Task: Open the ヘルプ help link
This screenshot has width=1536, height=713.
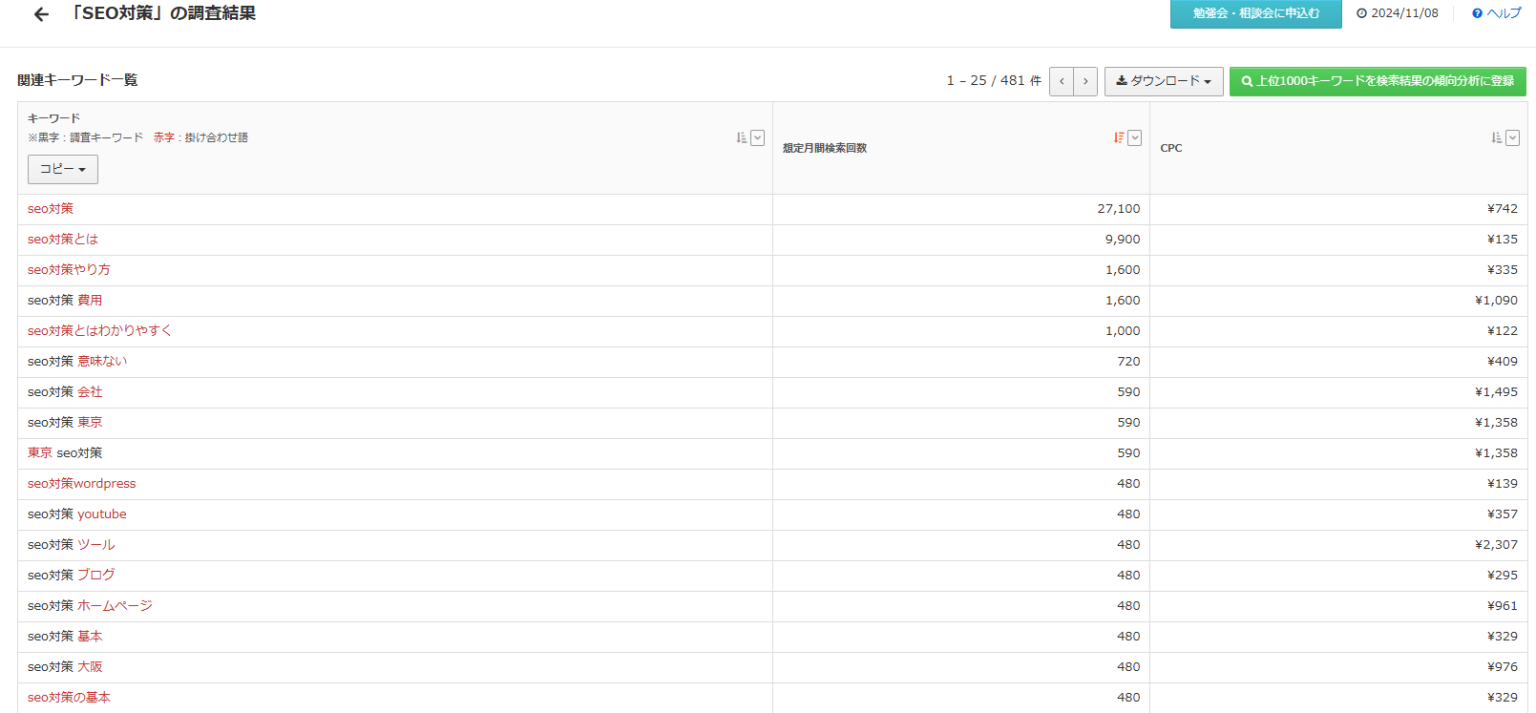Action: coord(1496,14)
